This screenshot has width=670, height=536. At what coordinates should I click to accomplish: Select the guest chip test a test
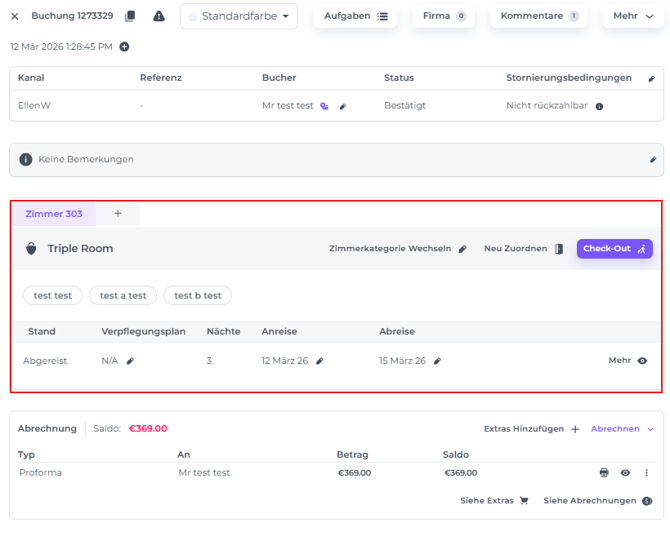[123, 295]
